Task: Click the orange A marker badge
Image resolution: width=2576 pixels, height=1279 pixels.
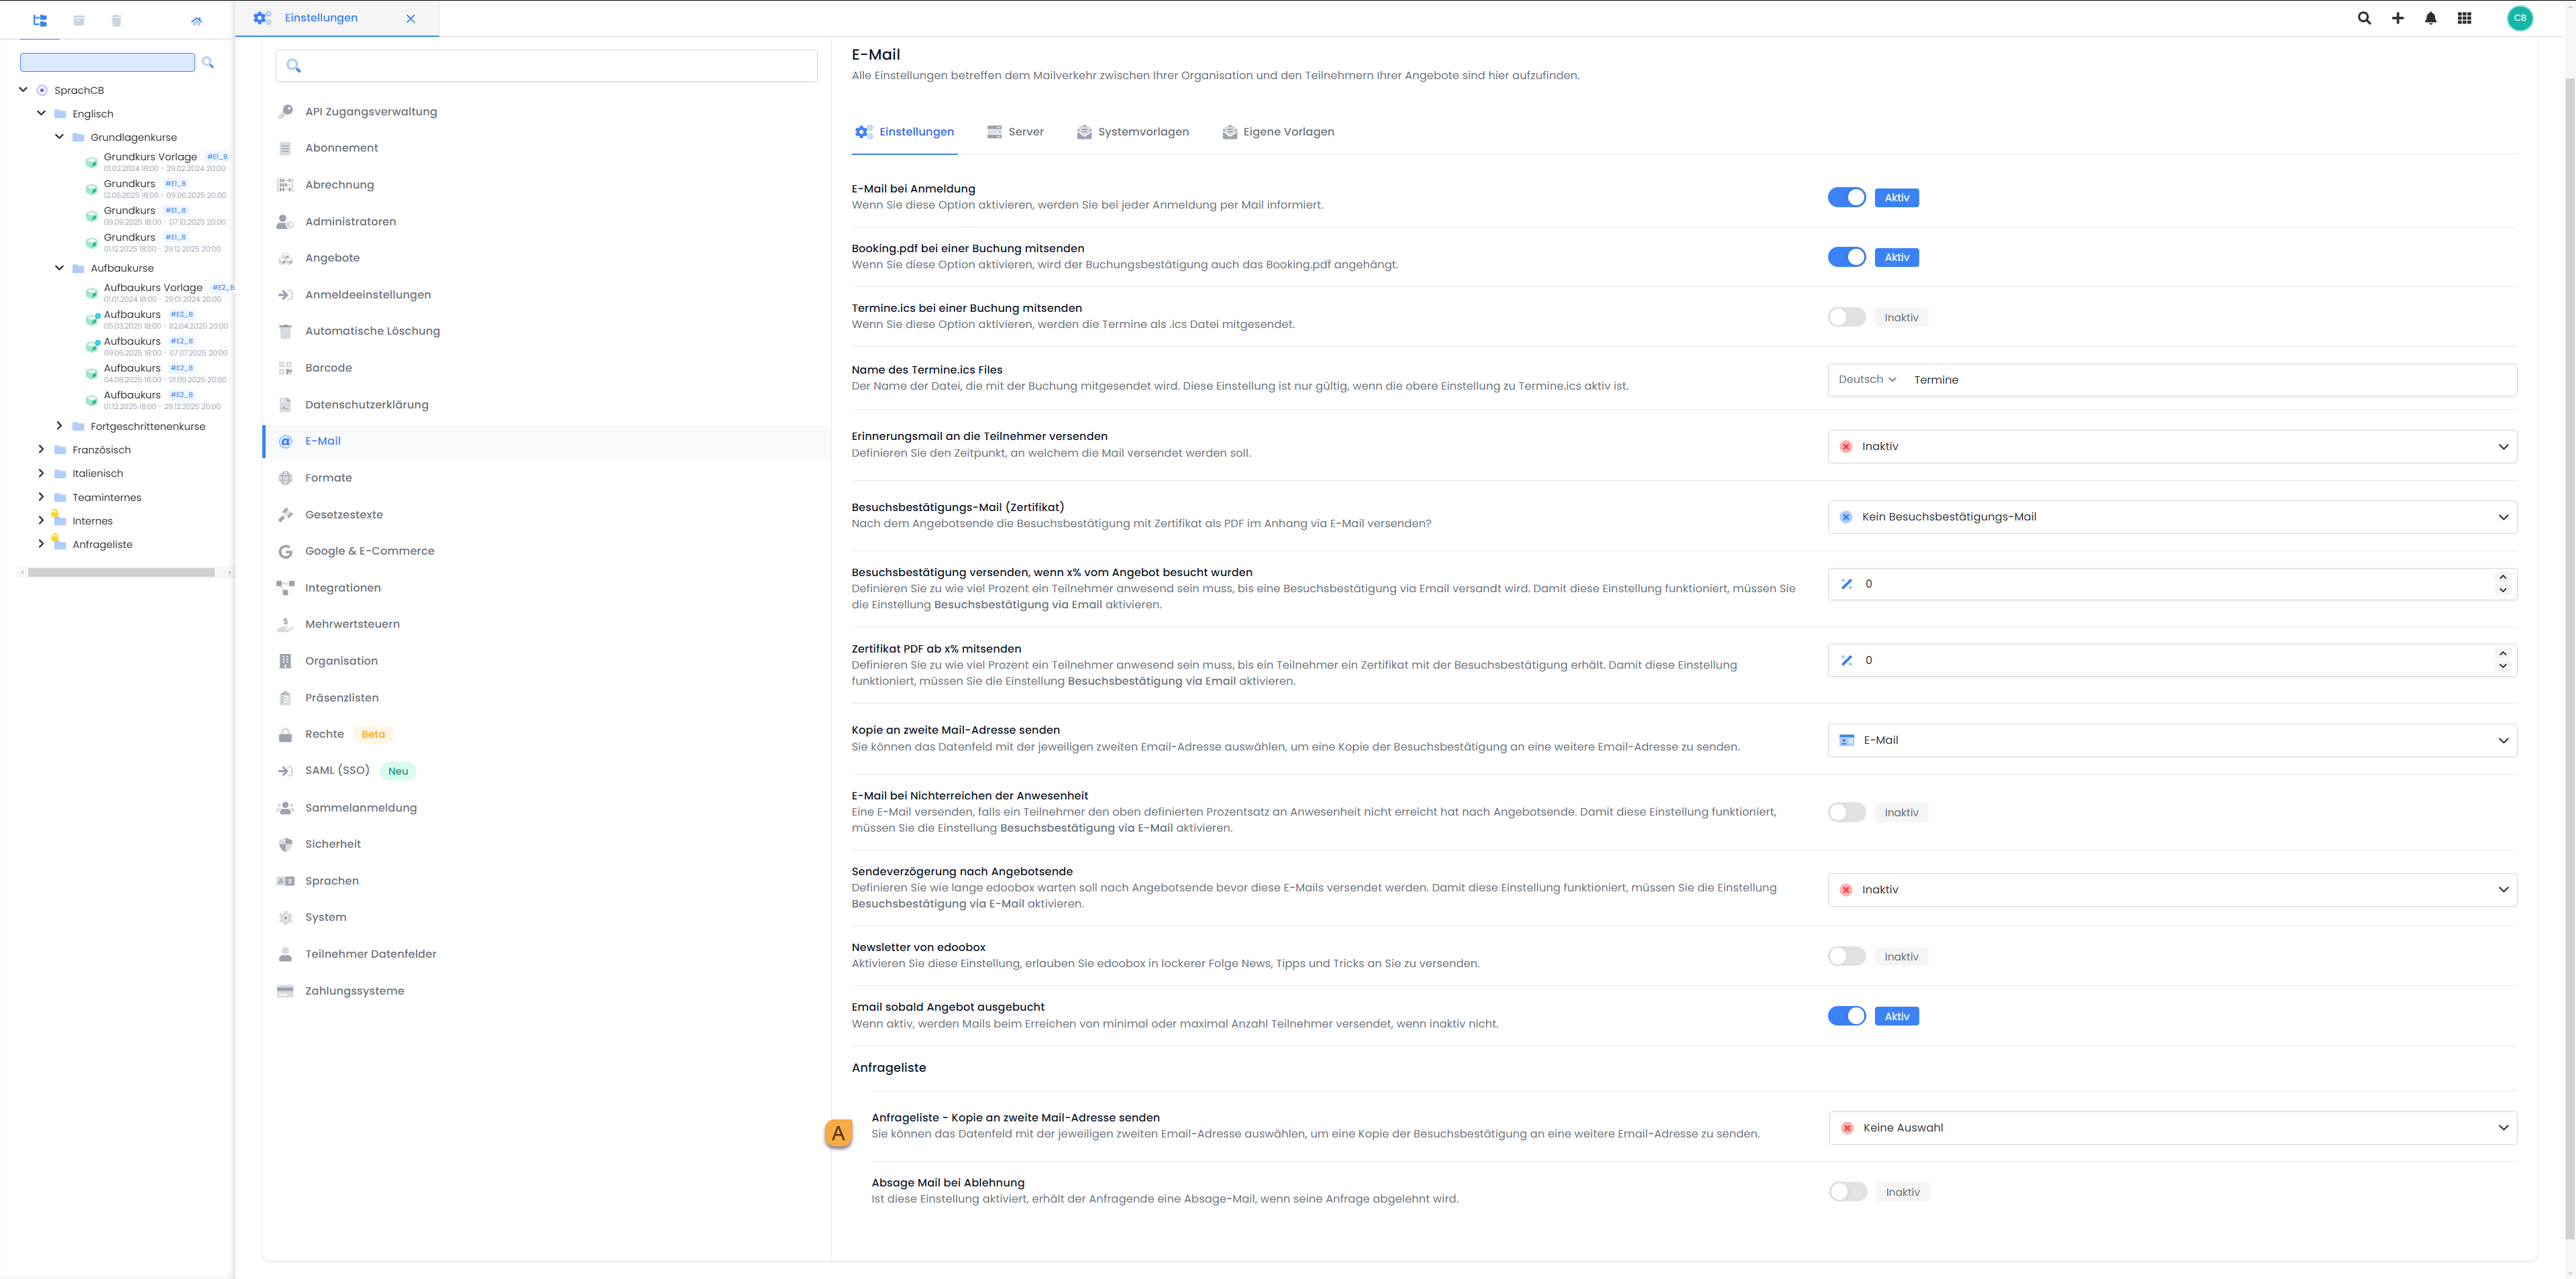Action: point(838,1133)
